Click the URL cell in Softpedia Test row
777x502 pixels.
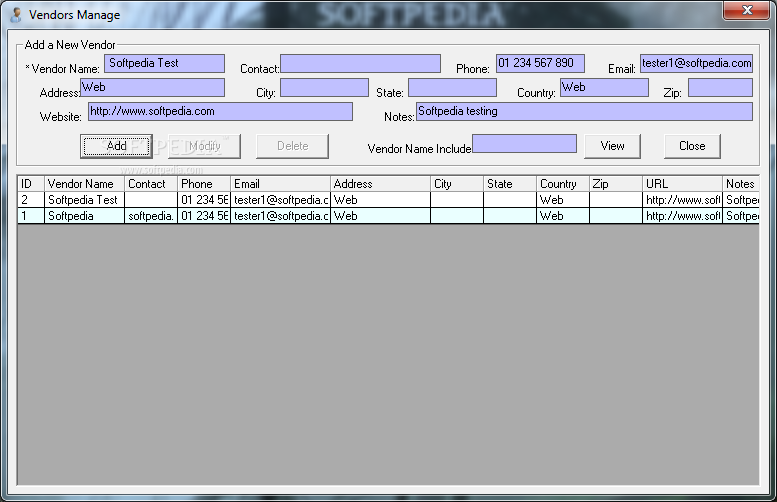pos(682,200)
